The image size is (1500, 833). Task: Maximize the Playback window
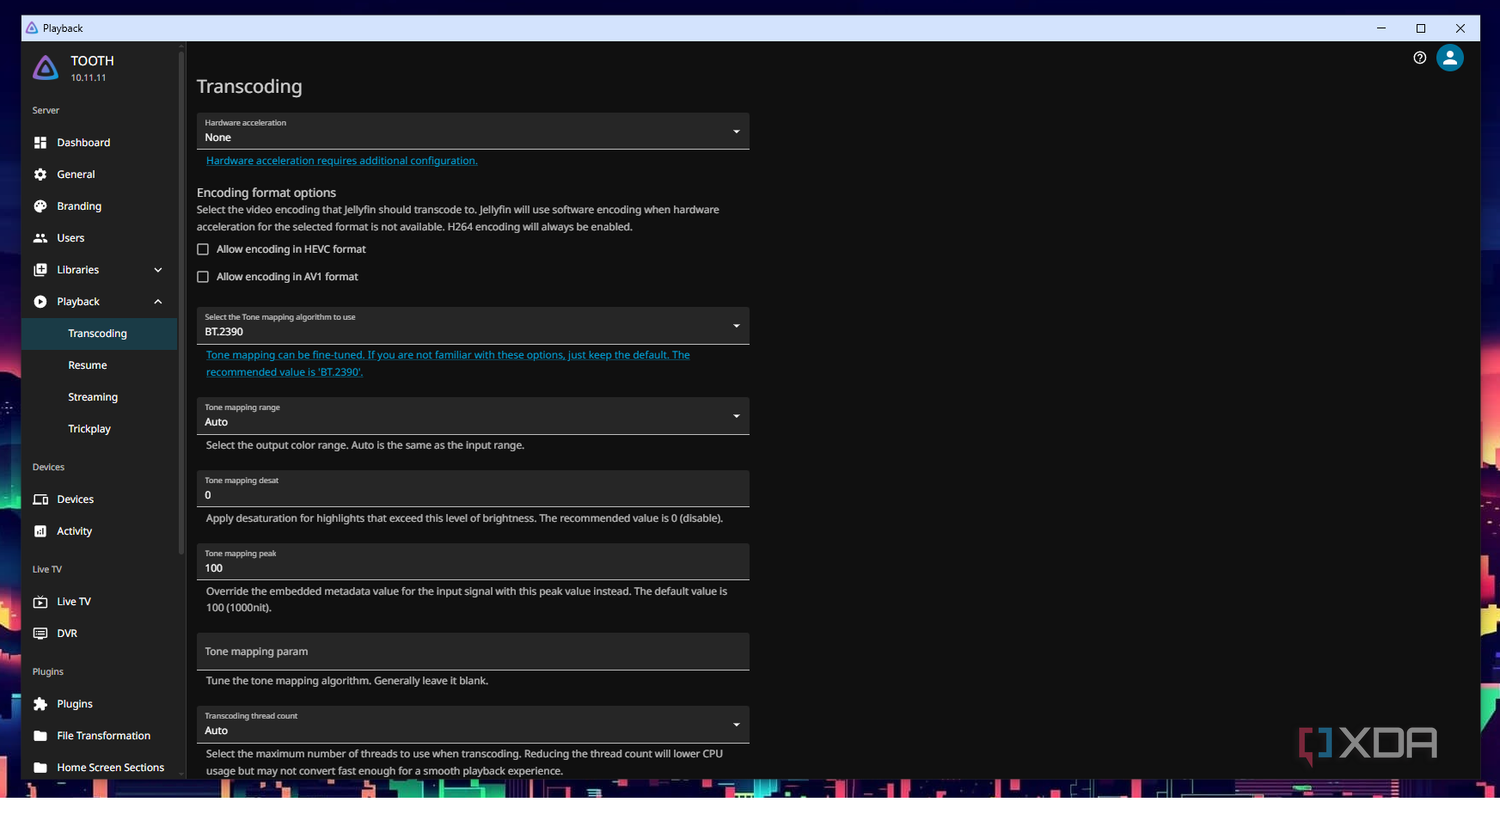(x=1420, y=28)
